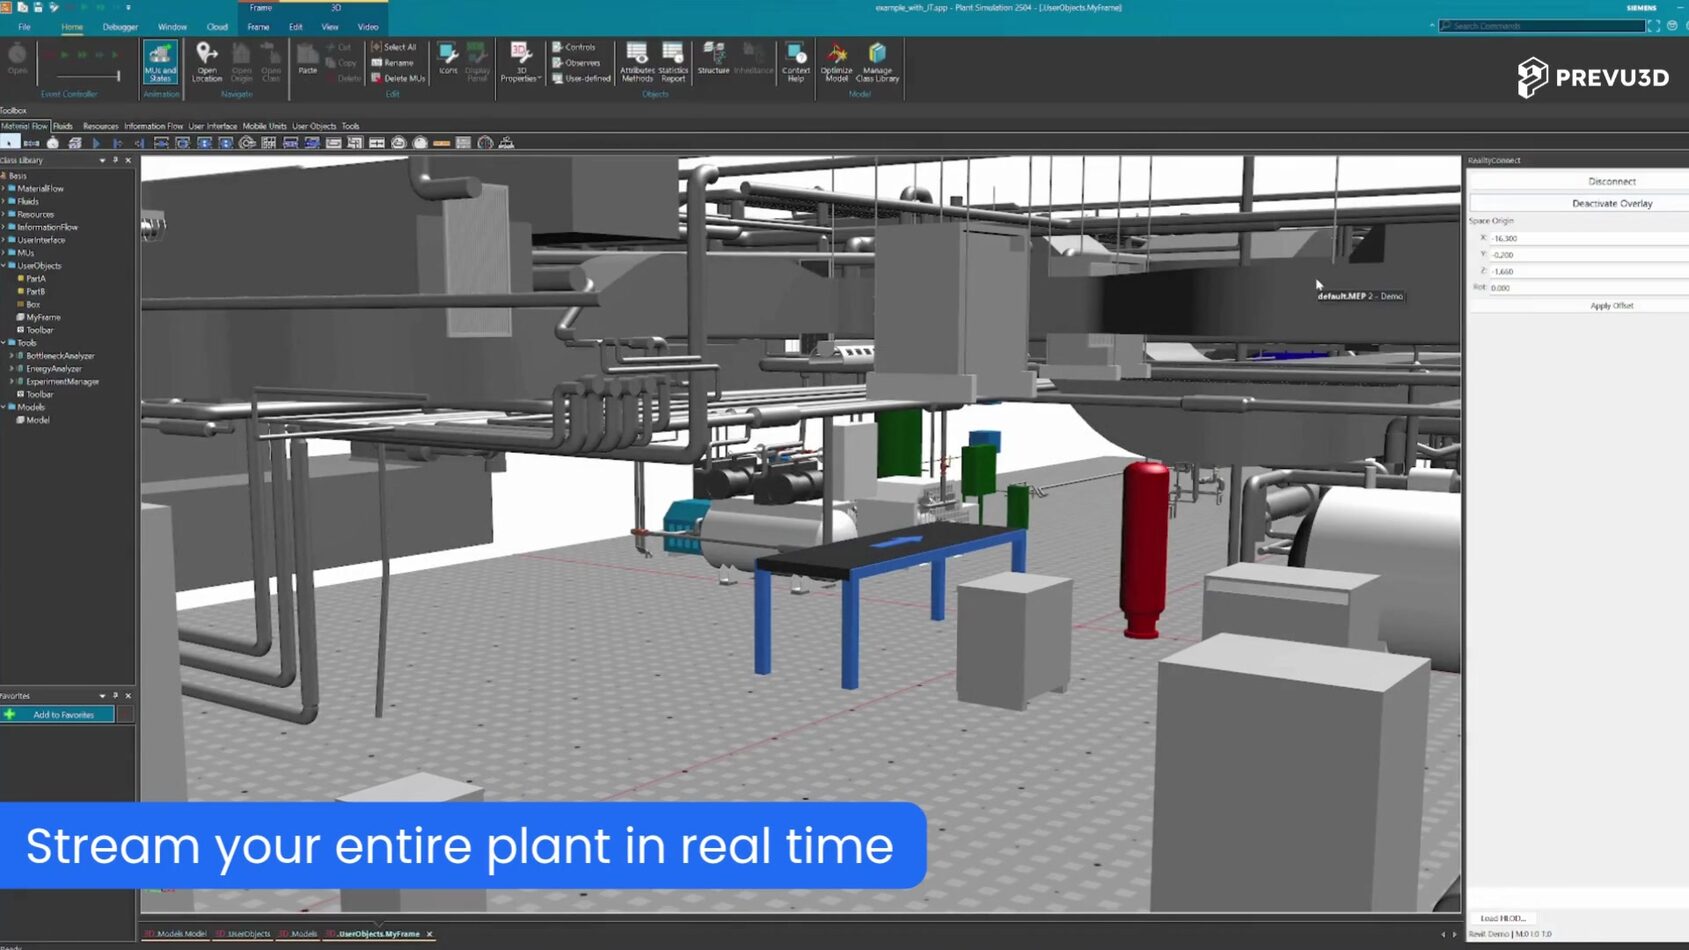Open the Statistics Report
This screenshot has width=1689, height=950.
coord(673,62)
